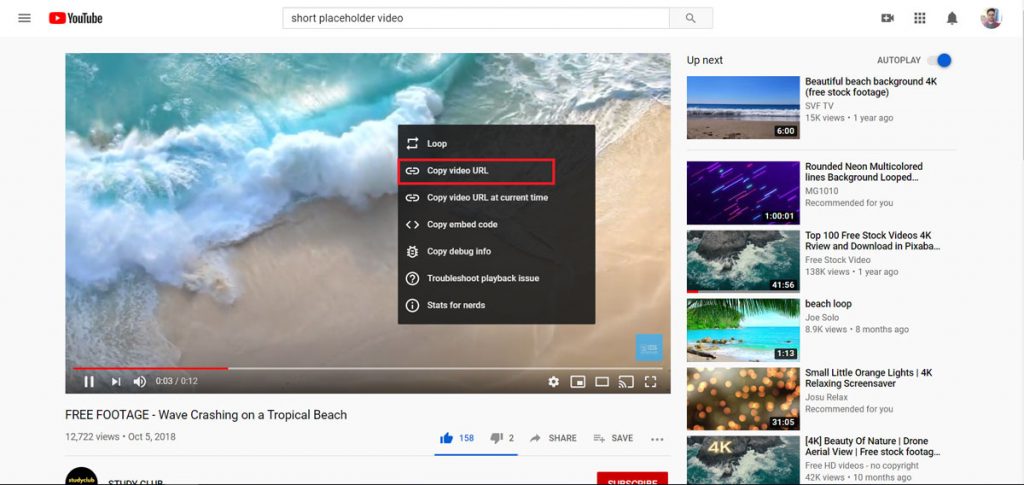The image size is (1024, 485).
Task: Expand the more actions ellipsis menu
Action: [x=657, y=438]
